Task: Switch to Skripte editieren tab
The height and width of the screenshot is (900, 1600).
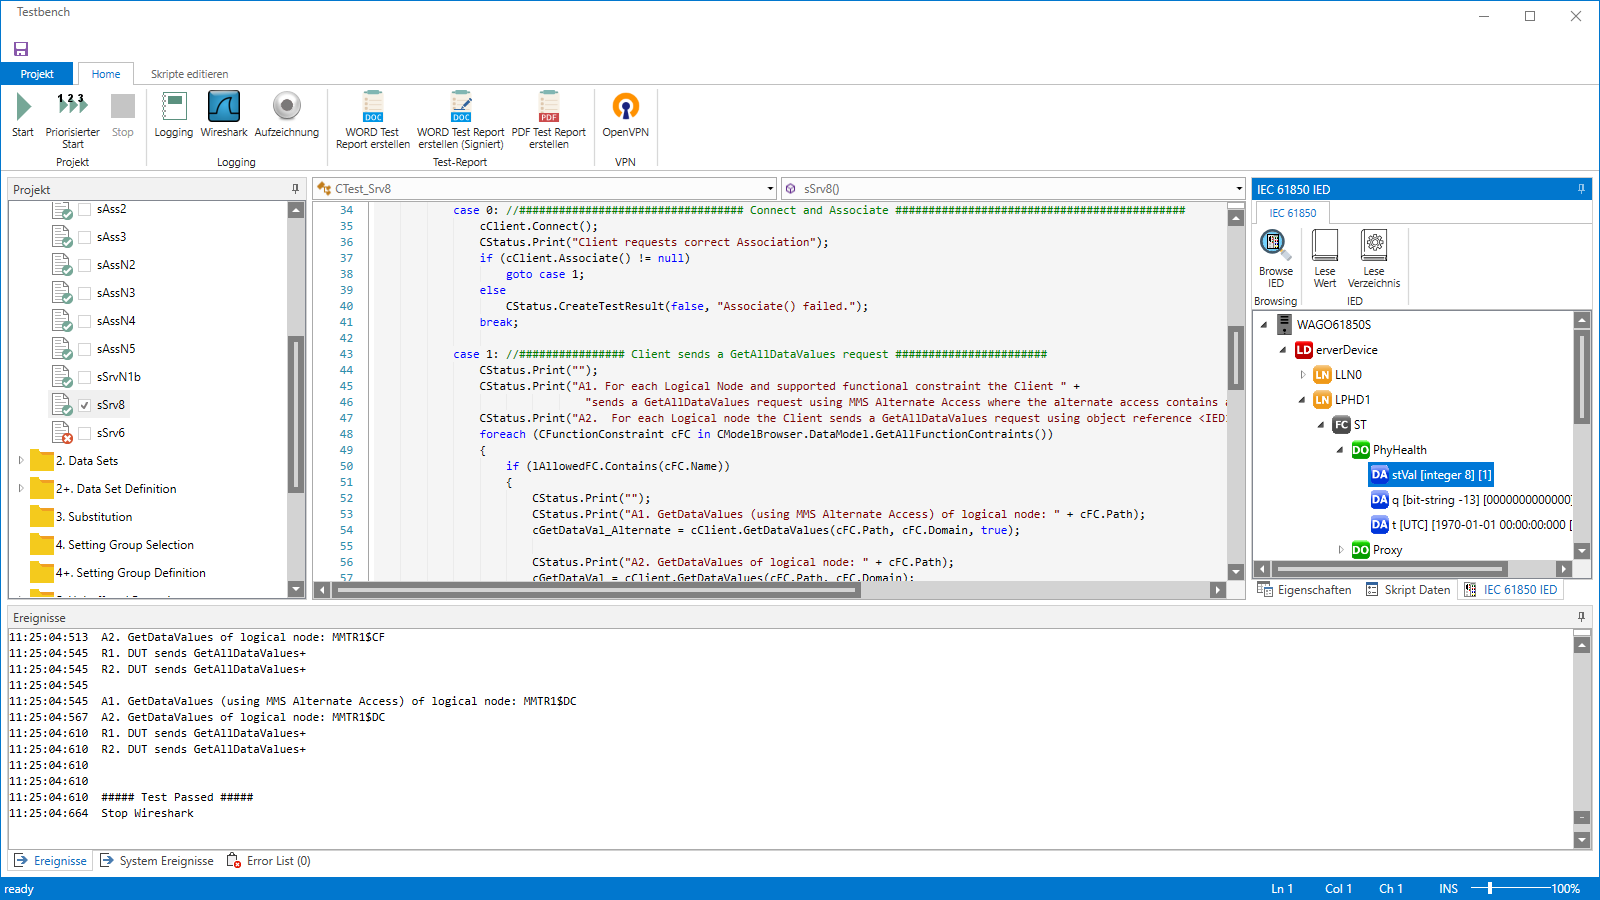Action: (x=190, y=74)
